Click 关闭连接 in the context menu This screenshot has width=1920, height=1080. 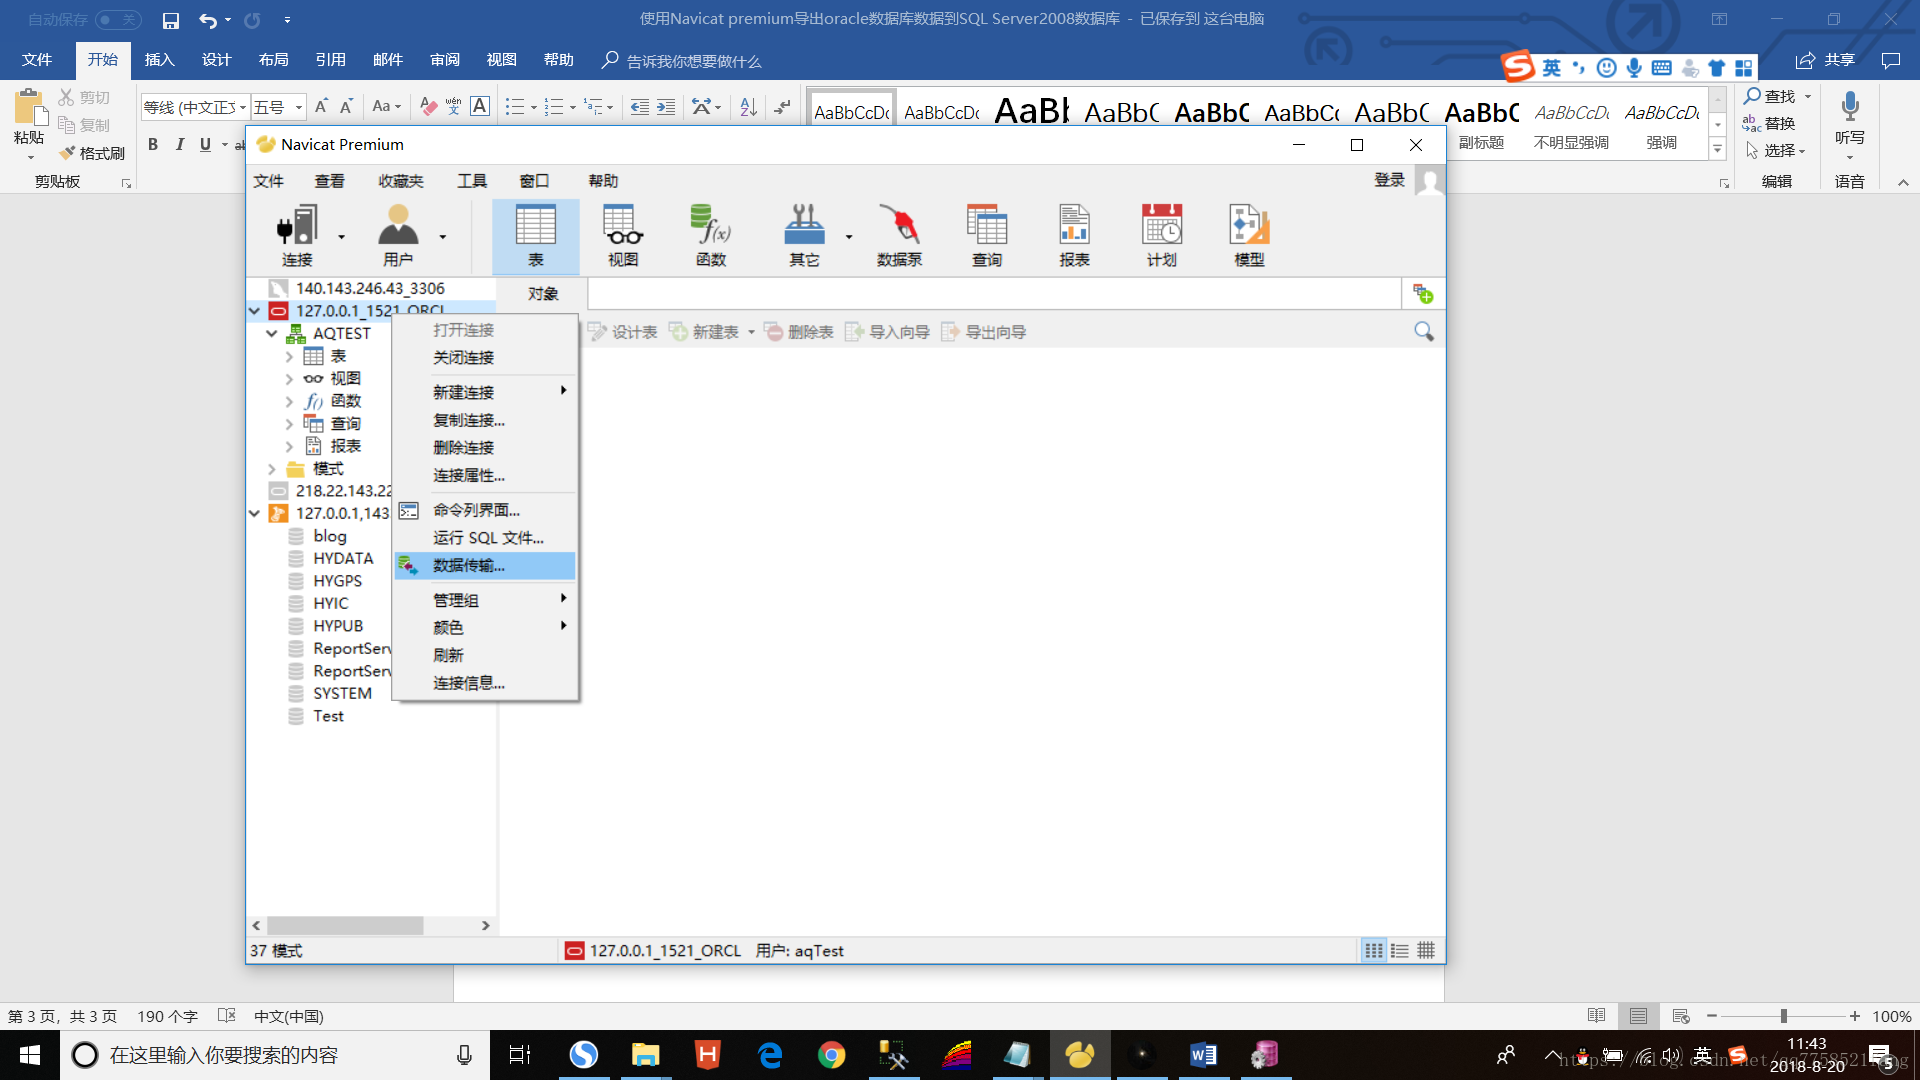coord(463,358)
